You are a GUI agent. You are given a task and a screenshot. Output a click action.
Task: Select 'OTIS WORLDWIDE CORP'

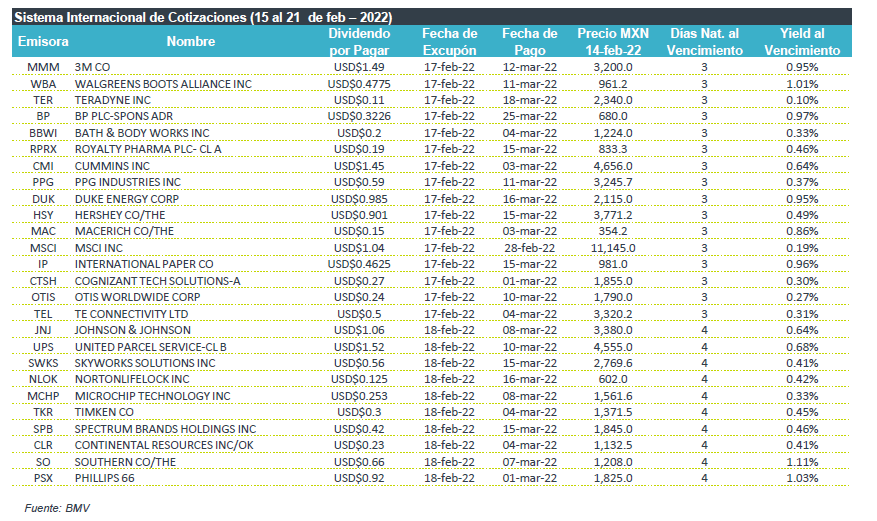tap(138, 297)
